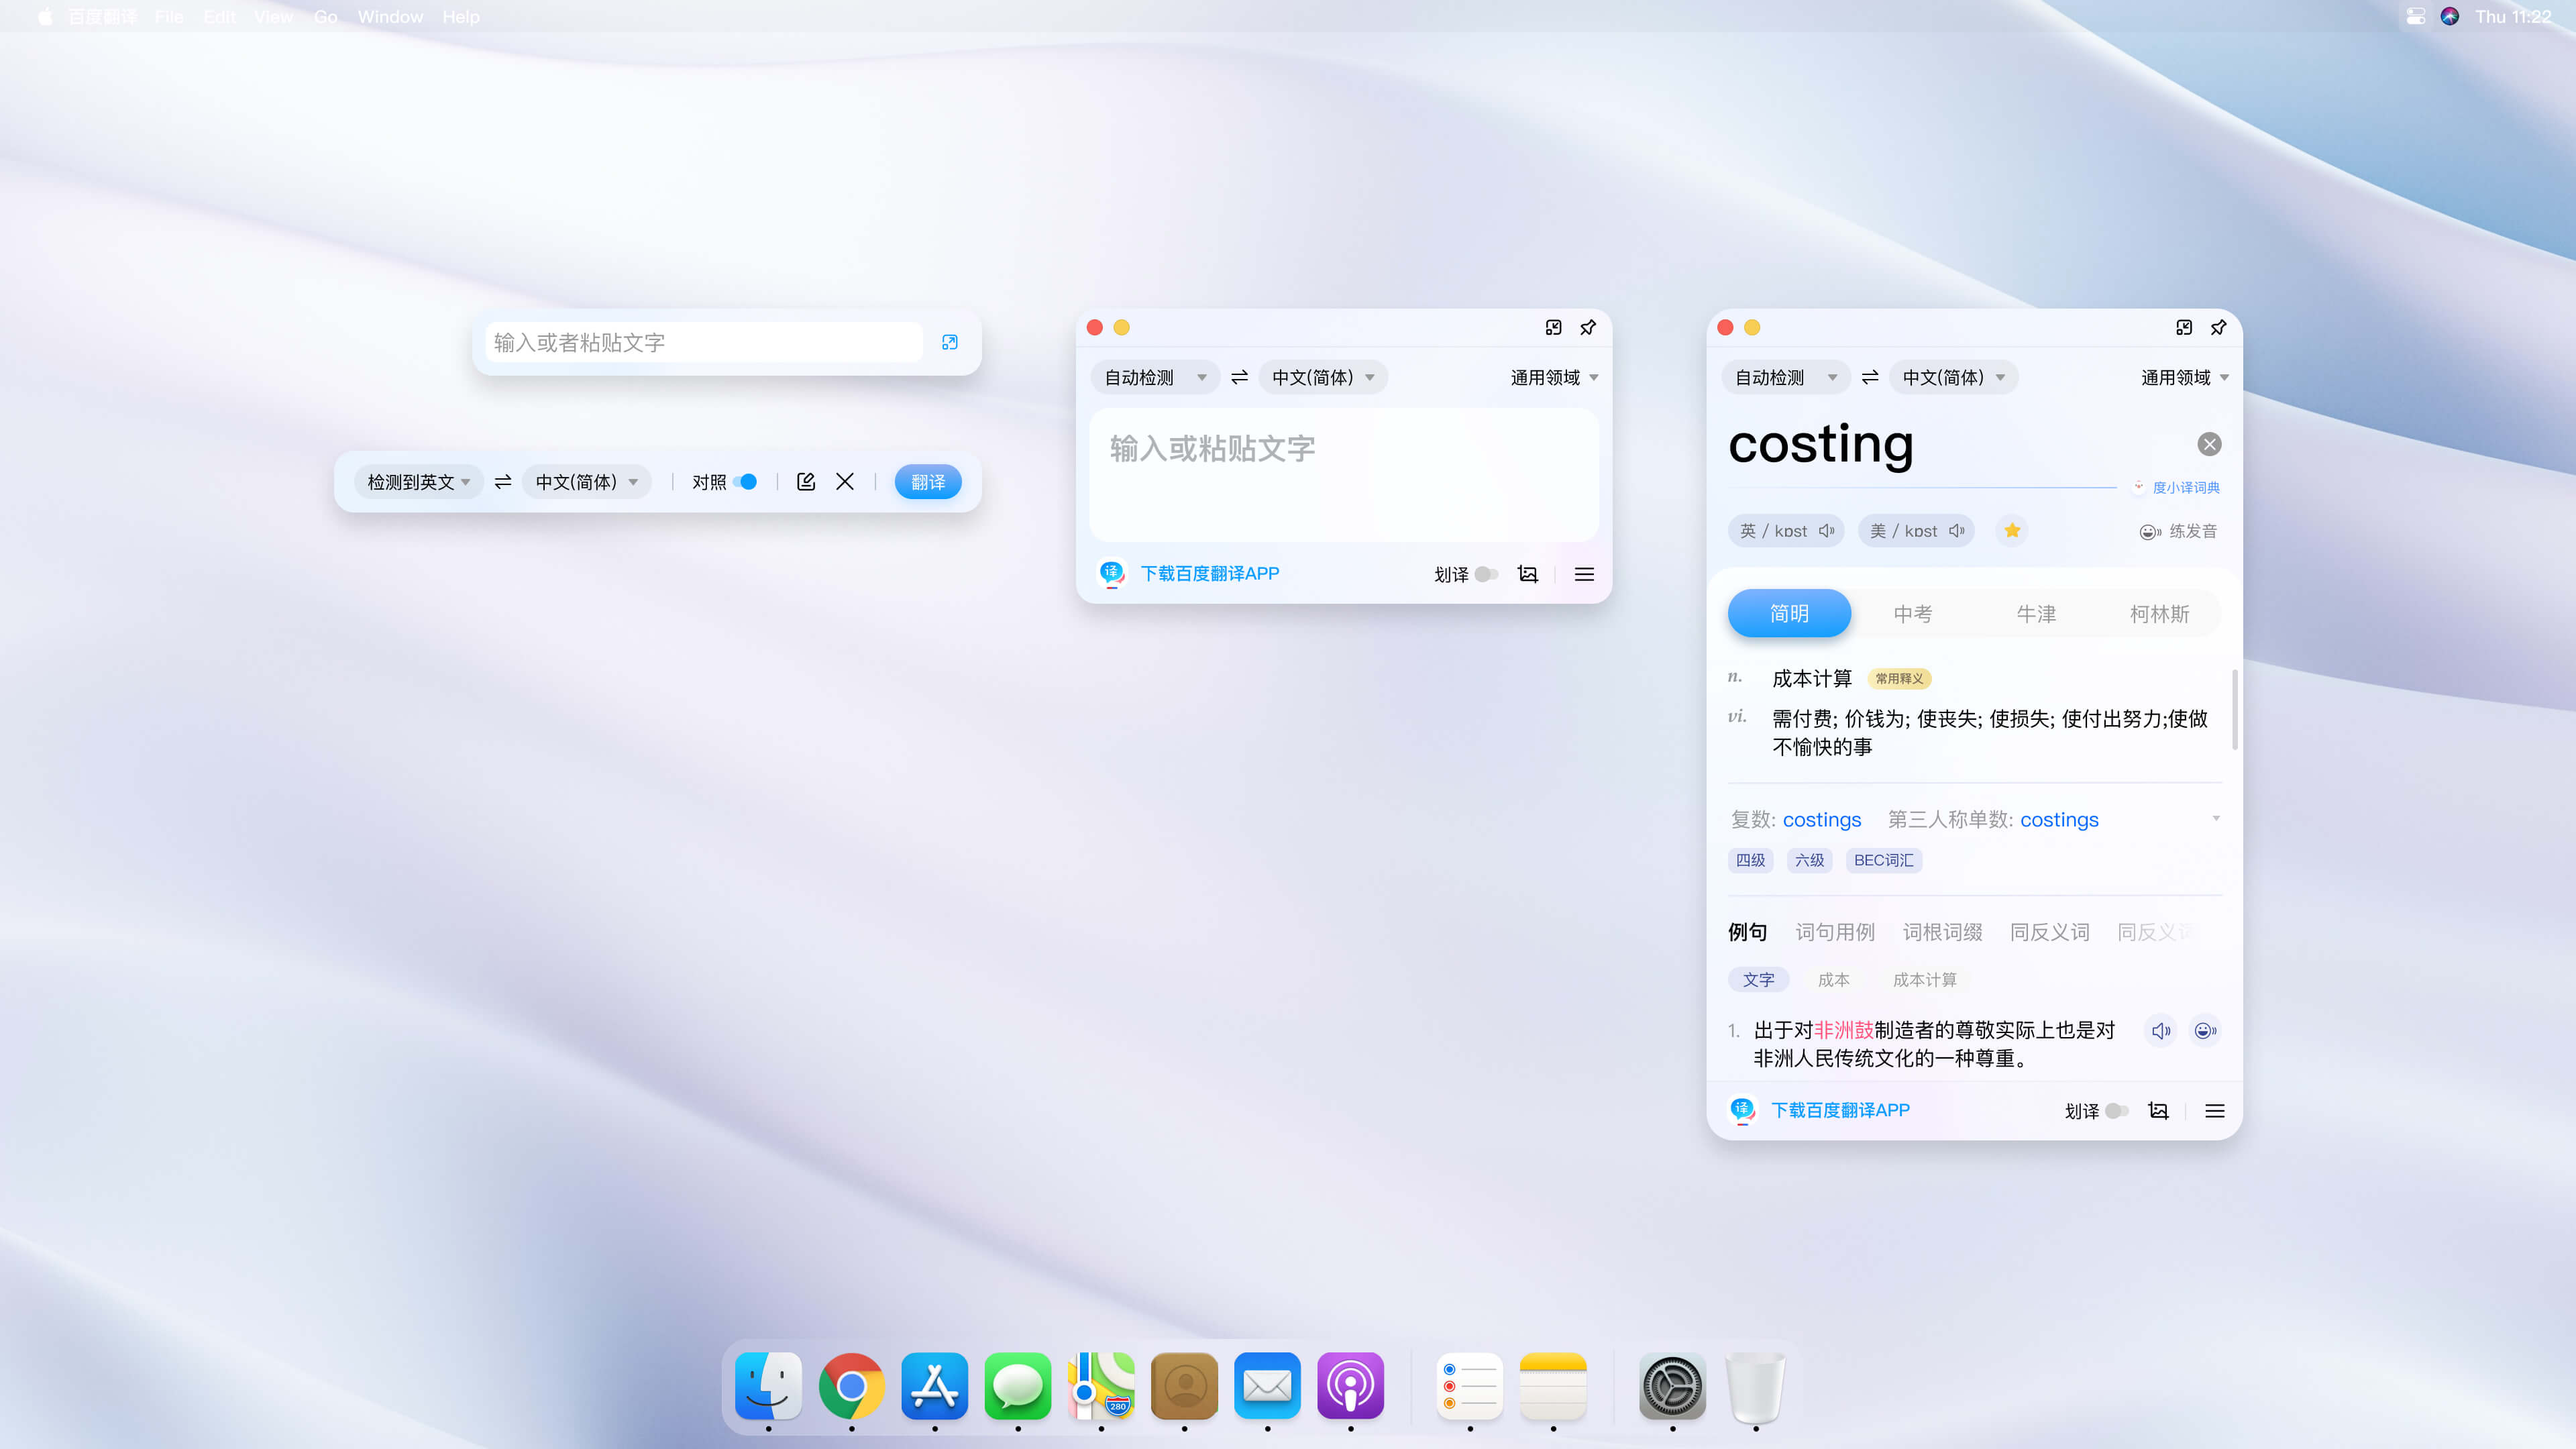
Task: Play British pronunciation of costing
Action: pyautogui.click(x=1827, y=530)
